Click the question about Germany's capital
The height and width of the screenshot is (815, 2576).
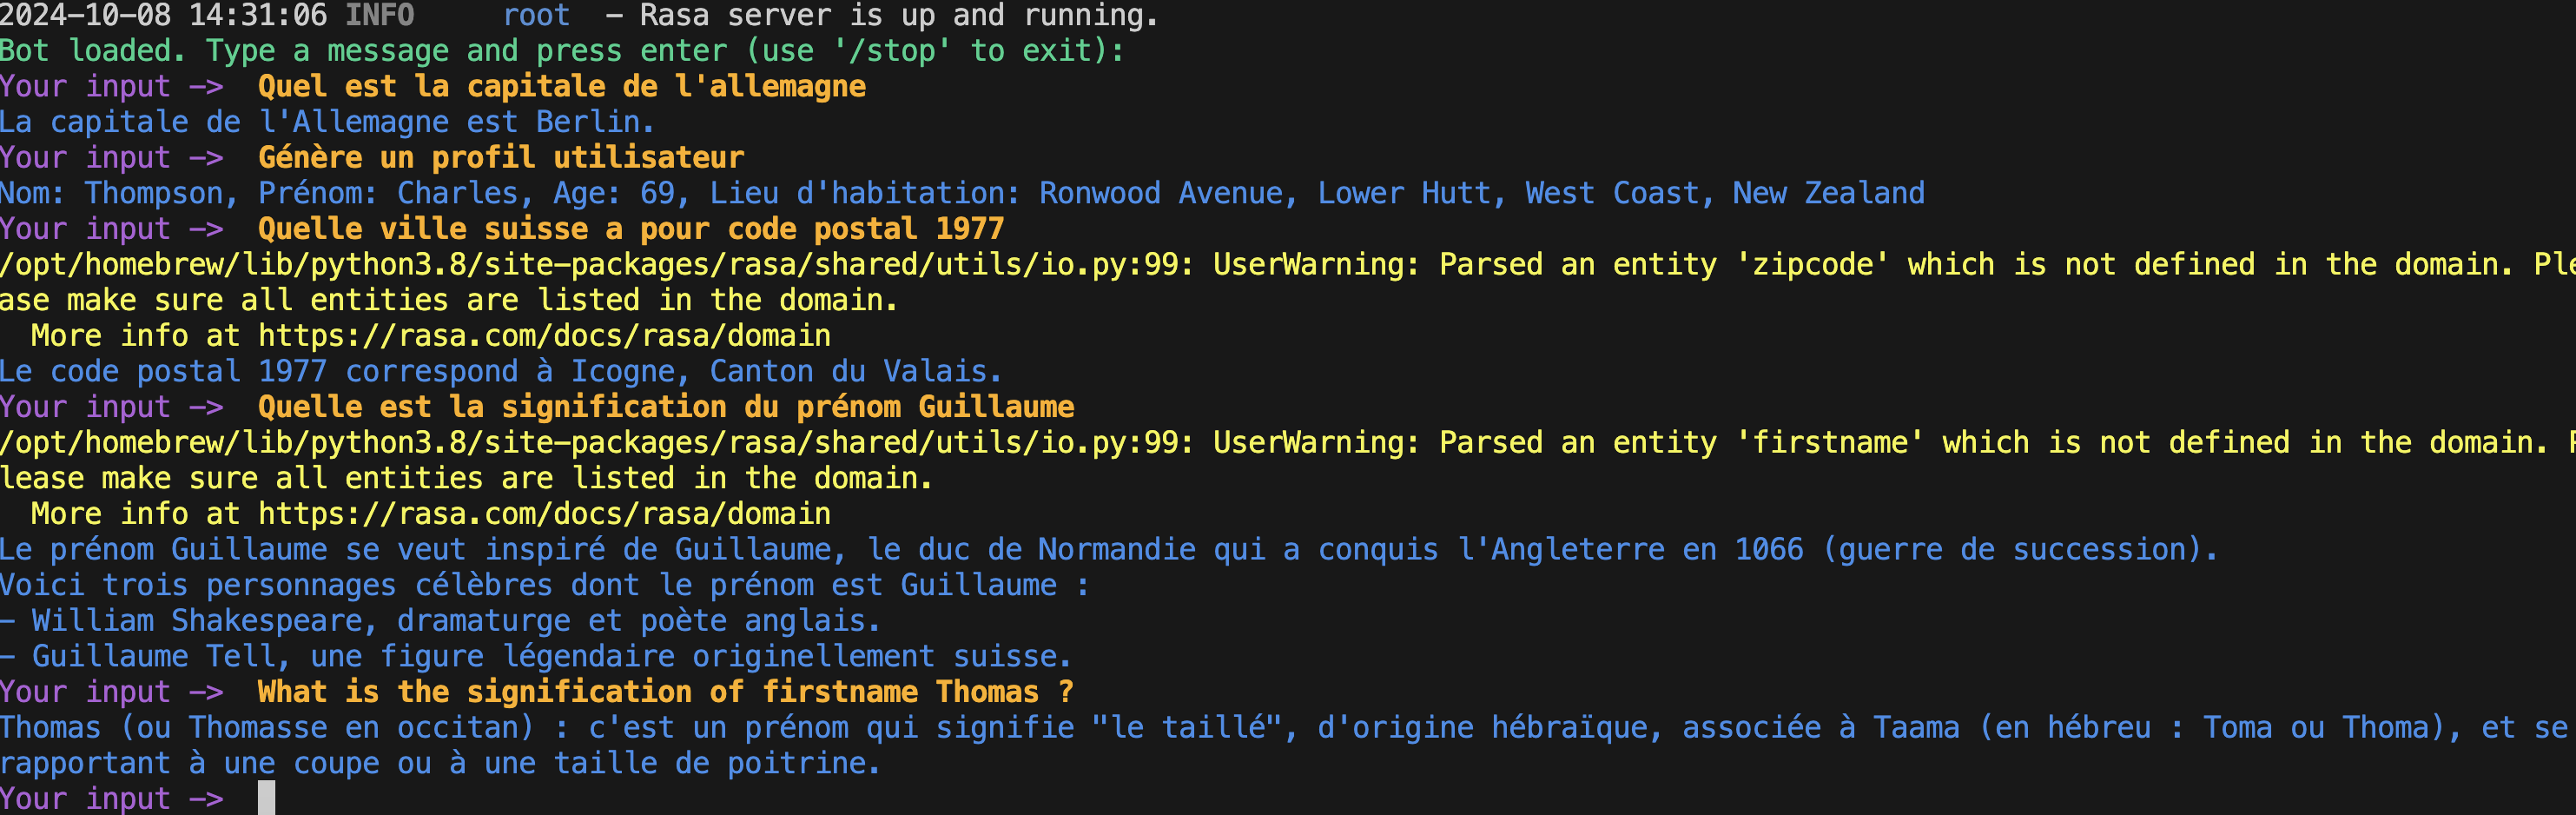coord(561,87)
